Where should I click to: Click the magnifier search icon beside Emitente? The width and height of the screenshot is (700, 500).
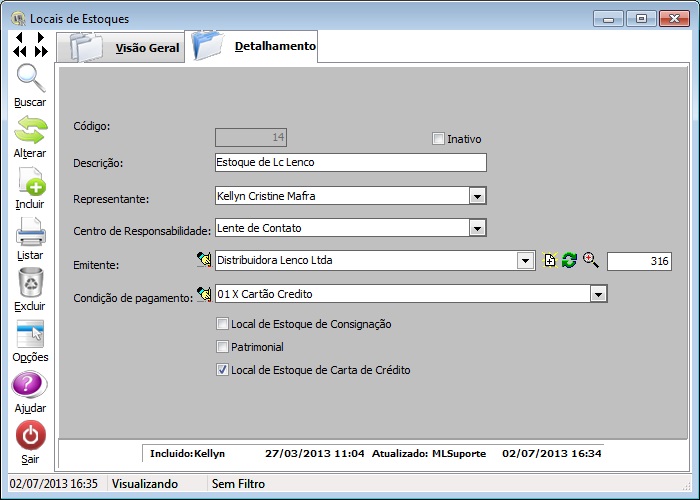[x=590, y=260]
